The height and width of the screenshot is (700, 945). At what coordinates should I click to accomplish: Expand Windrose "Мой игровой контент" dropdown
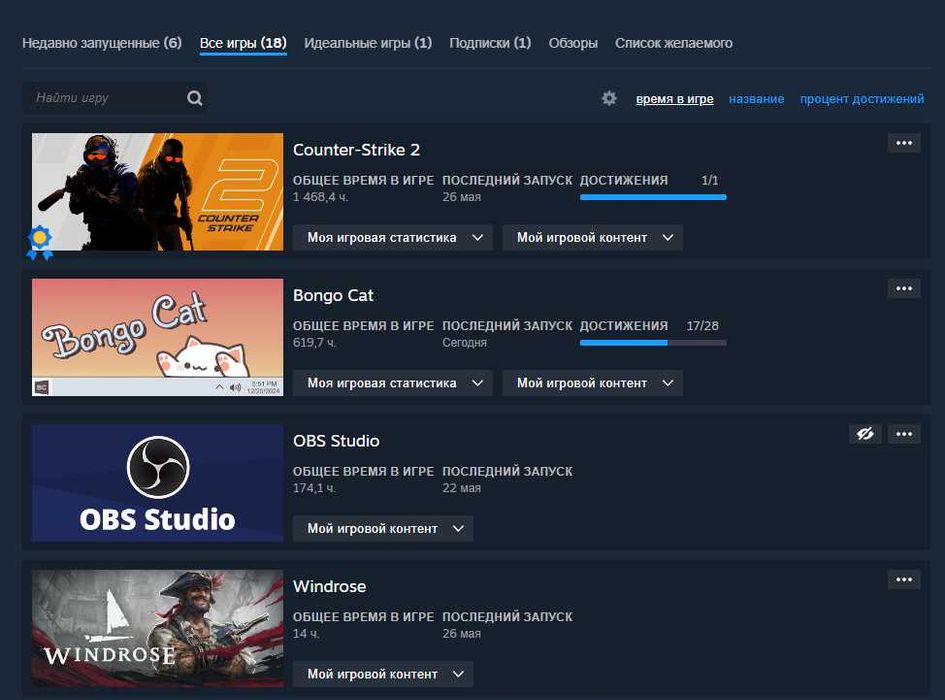click(383, 674)
